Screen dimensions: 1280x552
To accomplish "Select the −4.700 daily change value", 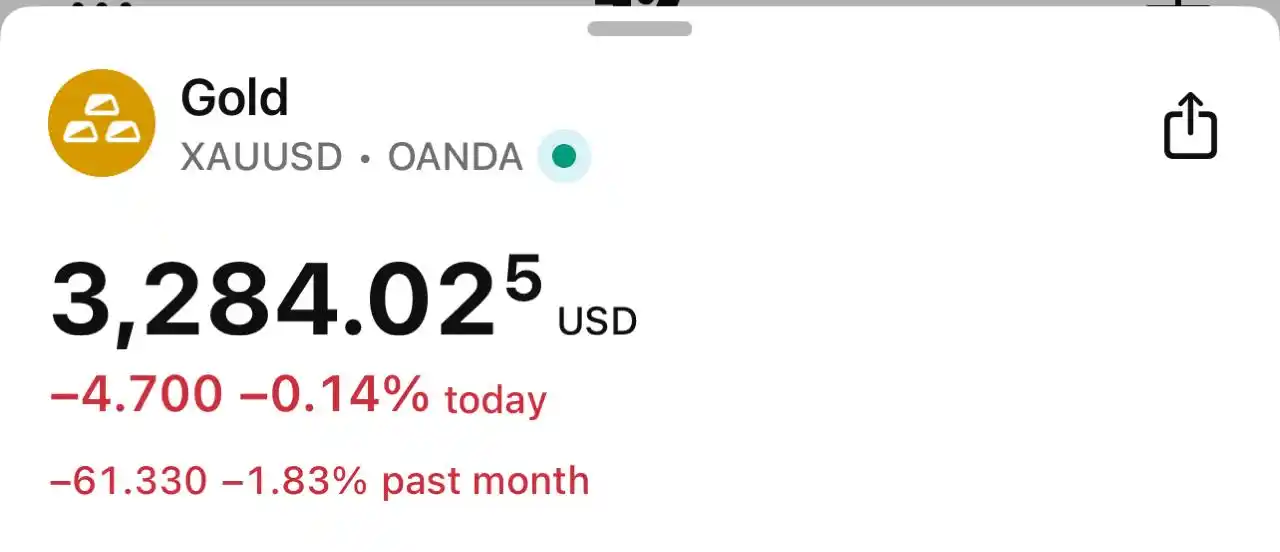I will [136, 394].
